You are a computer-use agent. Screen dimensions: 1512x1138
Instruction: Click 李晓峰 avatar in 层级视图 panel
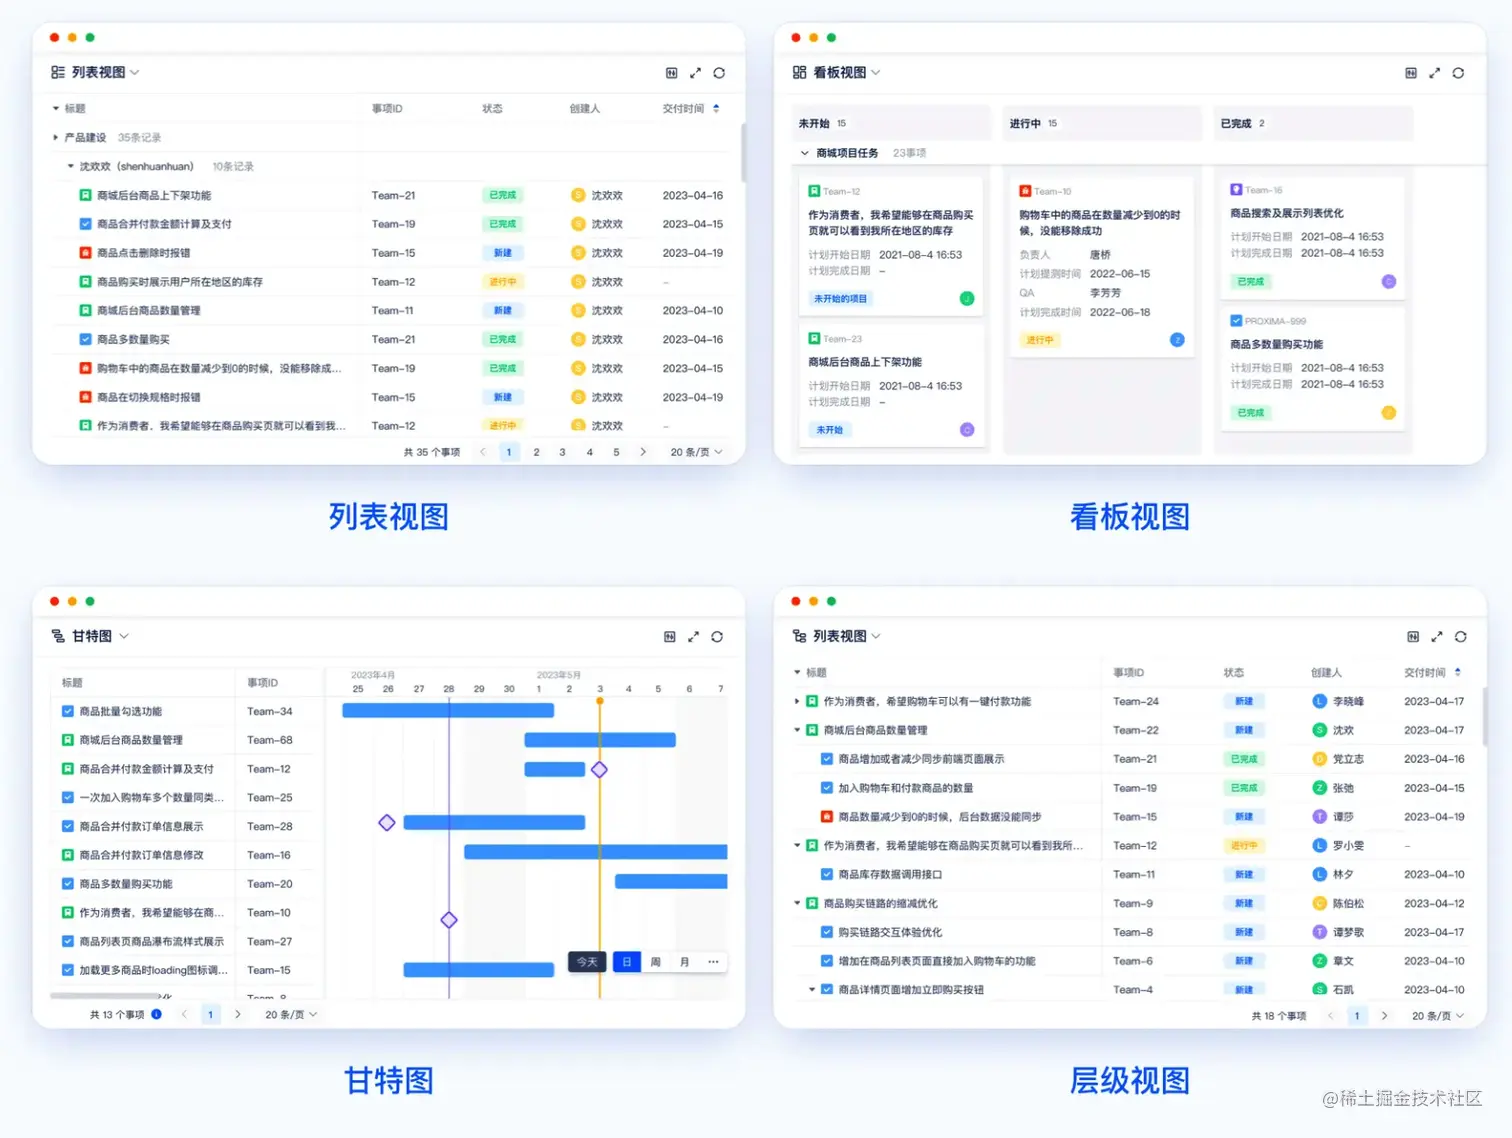(x=1320, y=702)
